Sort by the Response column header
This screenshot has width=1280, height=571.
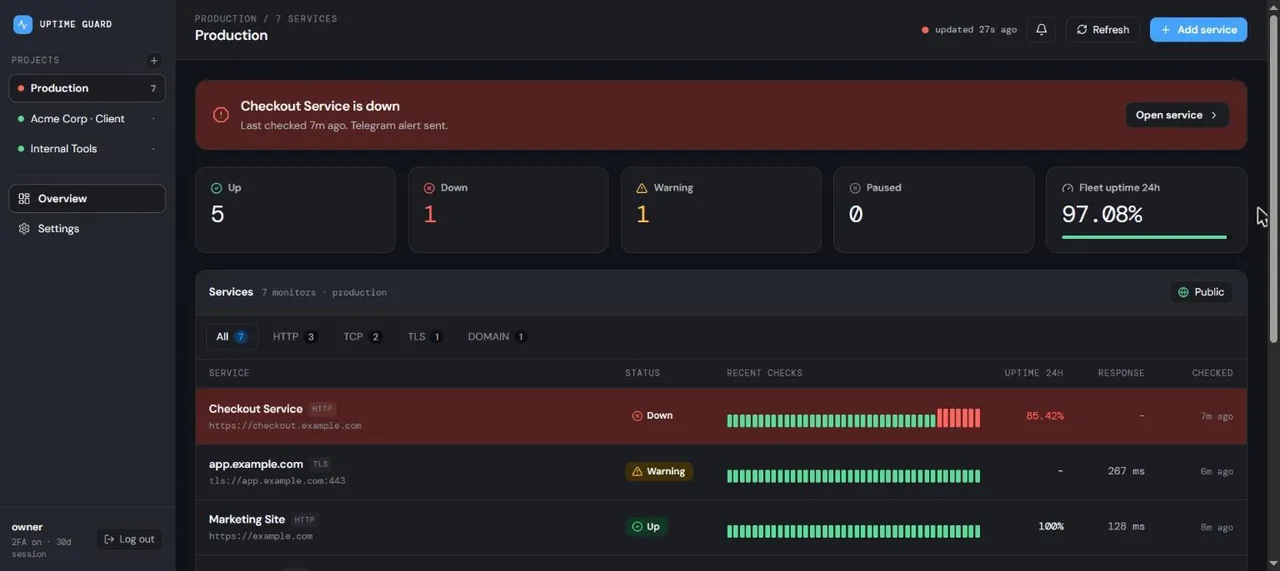tap(1121, 373)
